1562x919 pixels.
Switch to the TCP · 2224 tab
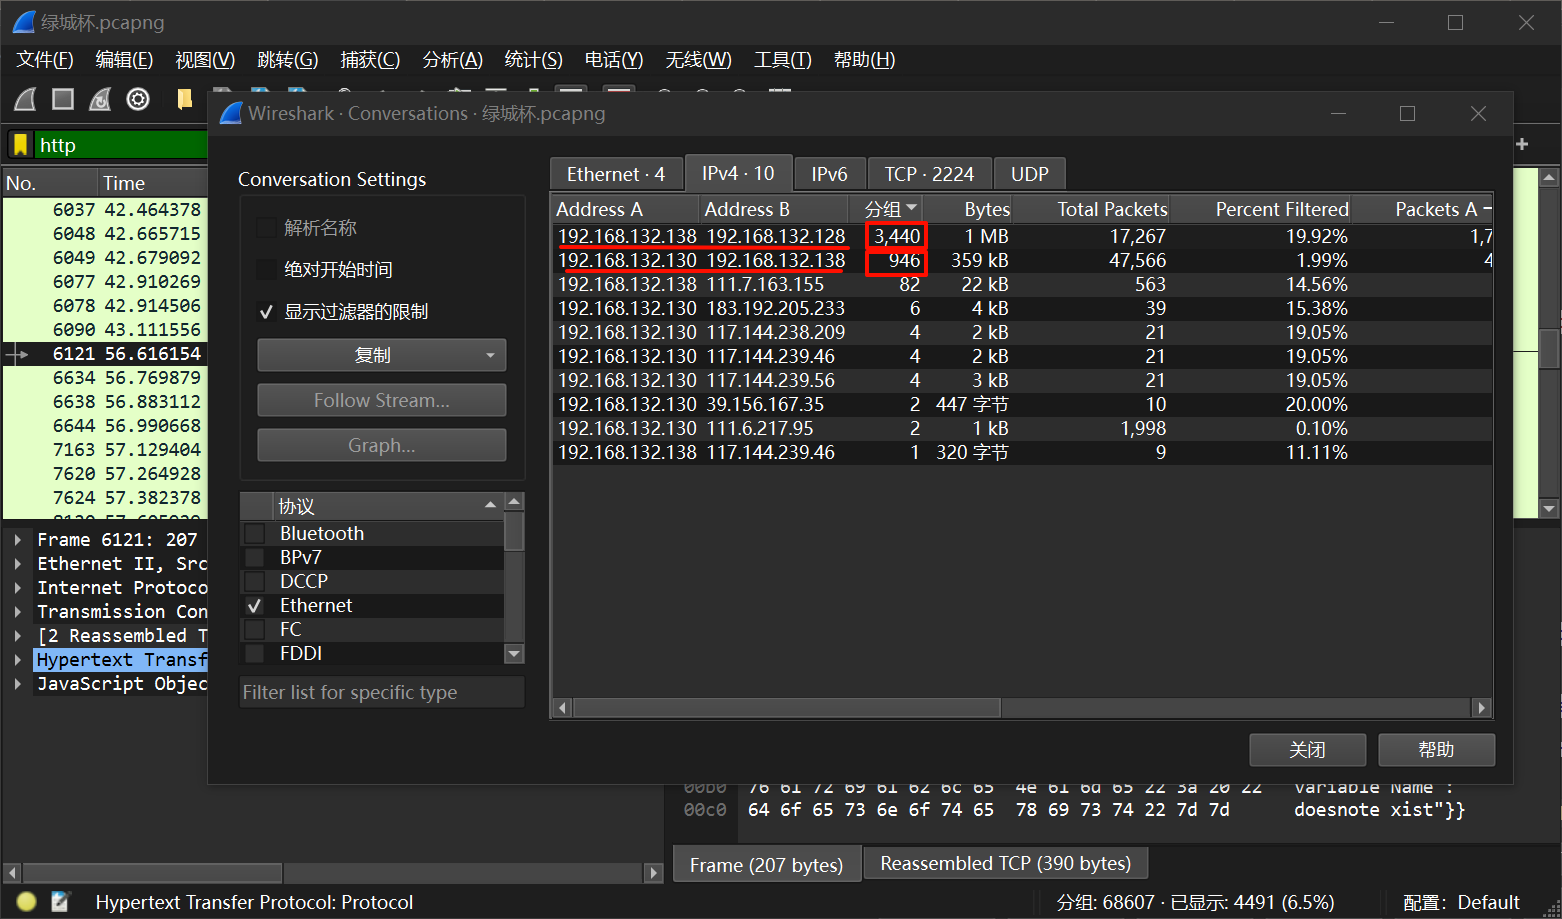coord(928,174)
